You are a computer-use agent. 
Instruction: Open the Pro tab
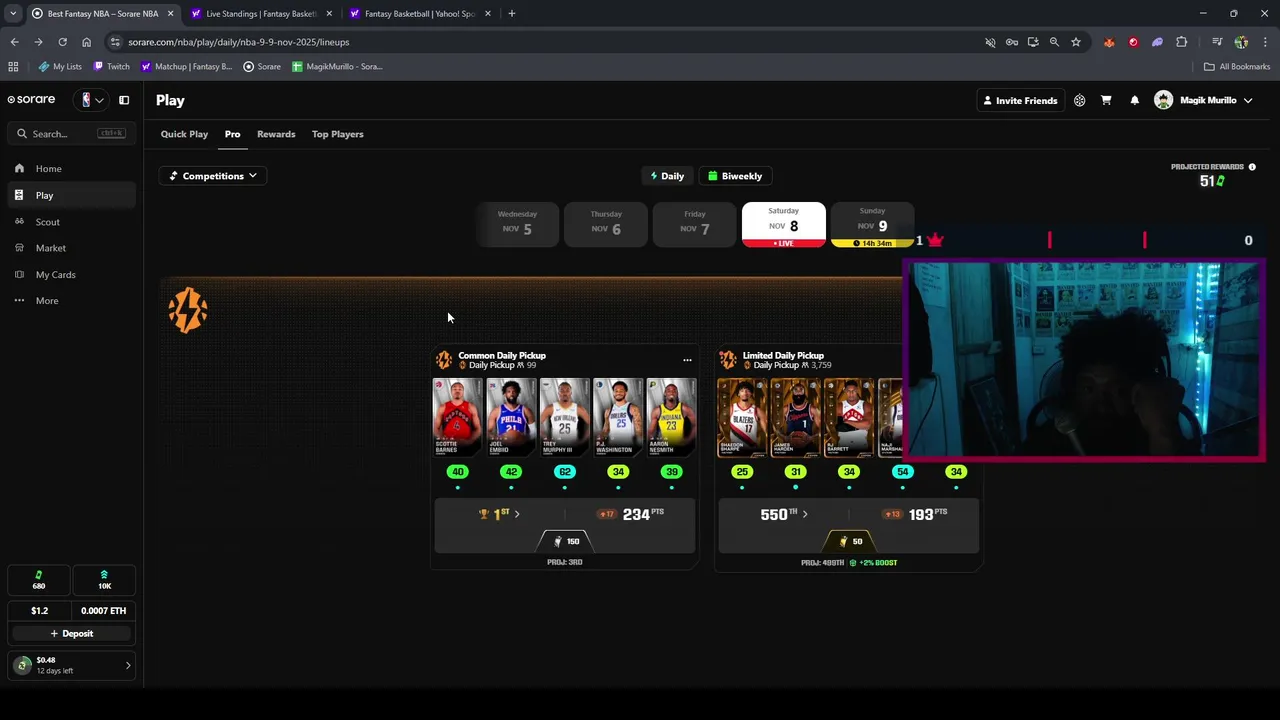pyautogui.click(x=232, y=134)
